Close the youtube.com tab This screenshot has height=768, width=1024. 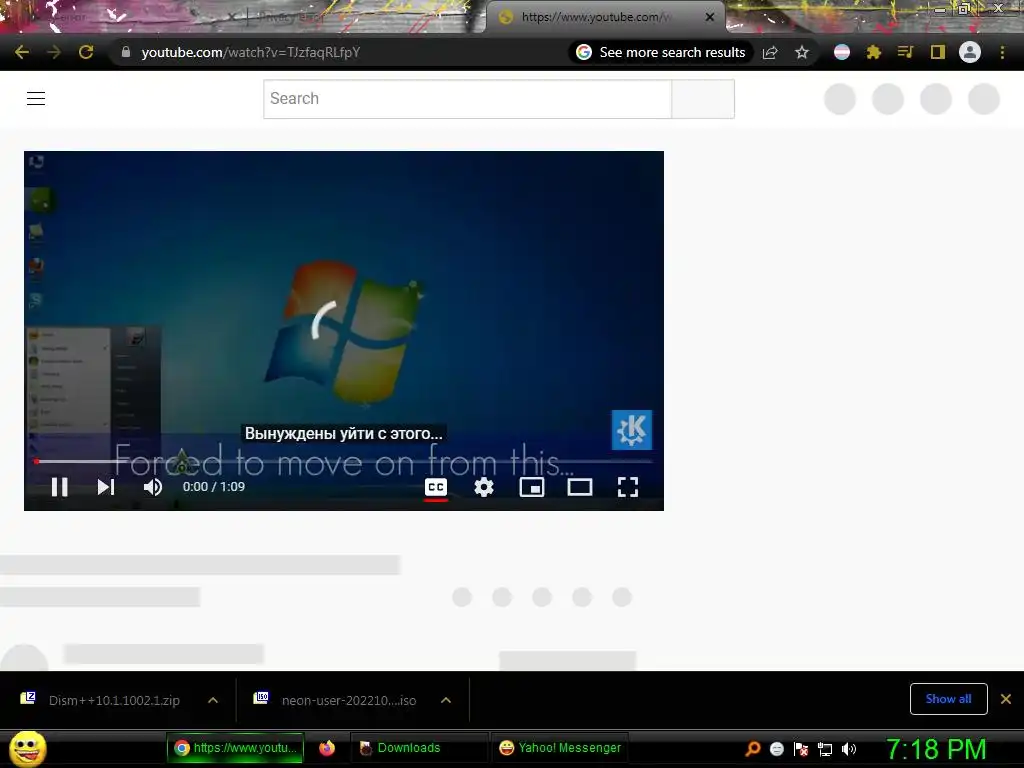[x=710, y=18]
